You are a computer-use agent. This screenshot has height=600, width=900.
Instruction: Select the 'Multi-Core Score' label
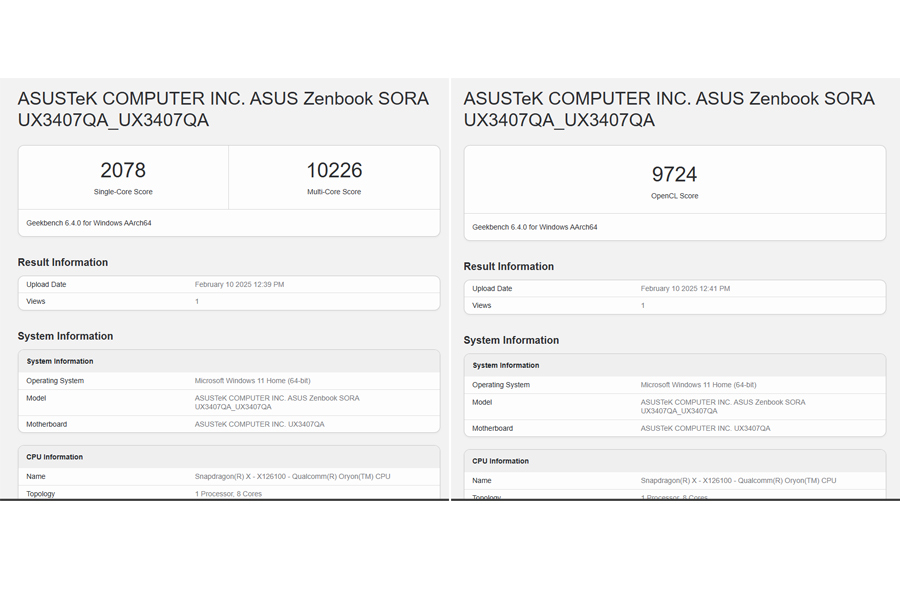coord(334,192)
